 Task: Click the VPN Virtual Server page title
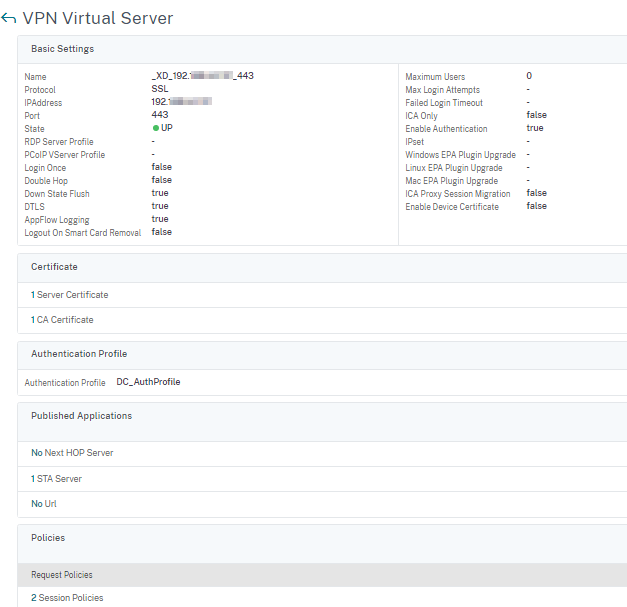[97, 18]
